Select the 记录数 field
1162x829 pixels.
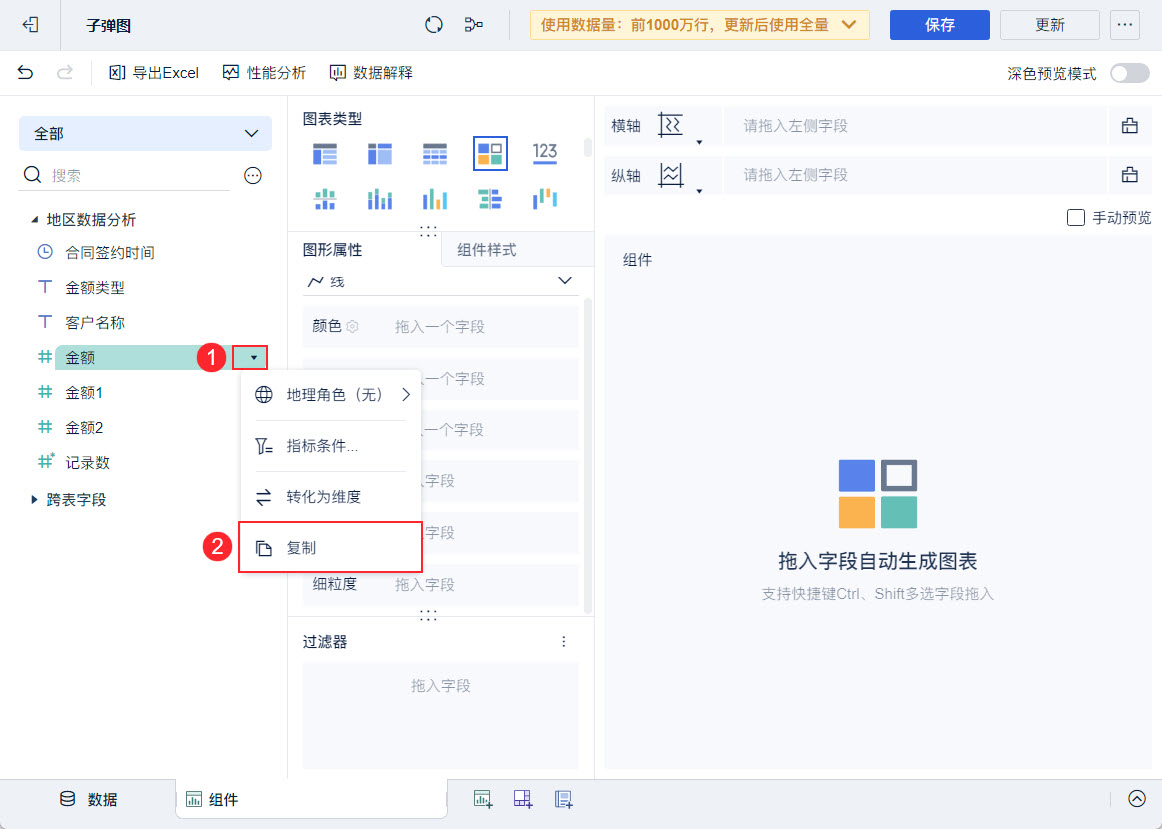[x=87, y=462]
